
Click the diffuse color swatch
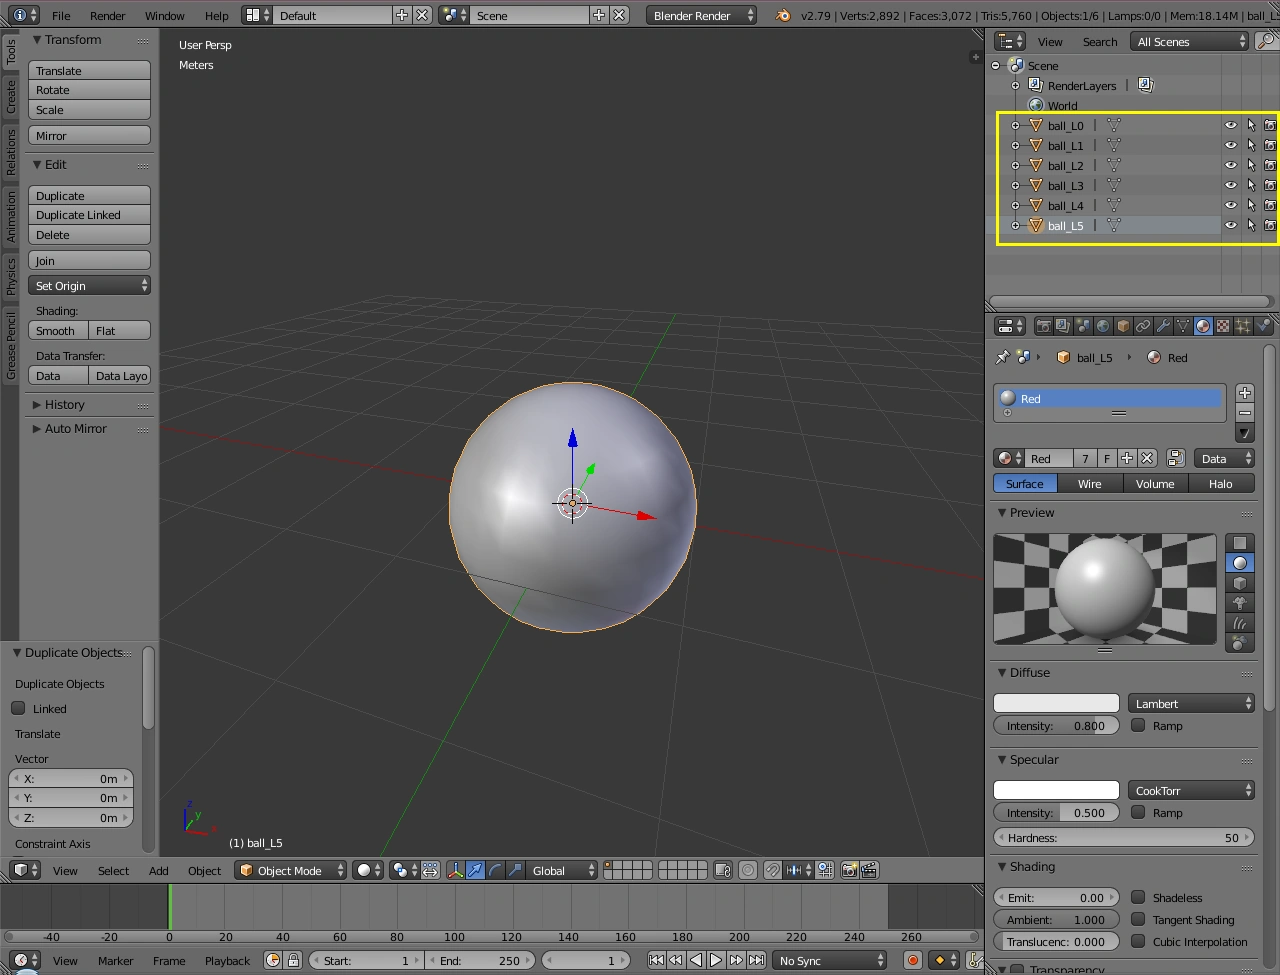(1056, 704)
